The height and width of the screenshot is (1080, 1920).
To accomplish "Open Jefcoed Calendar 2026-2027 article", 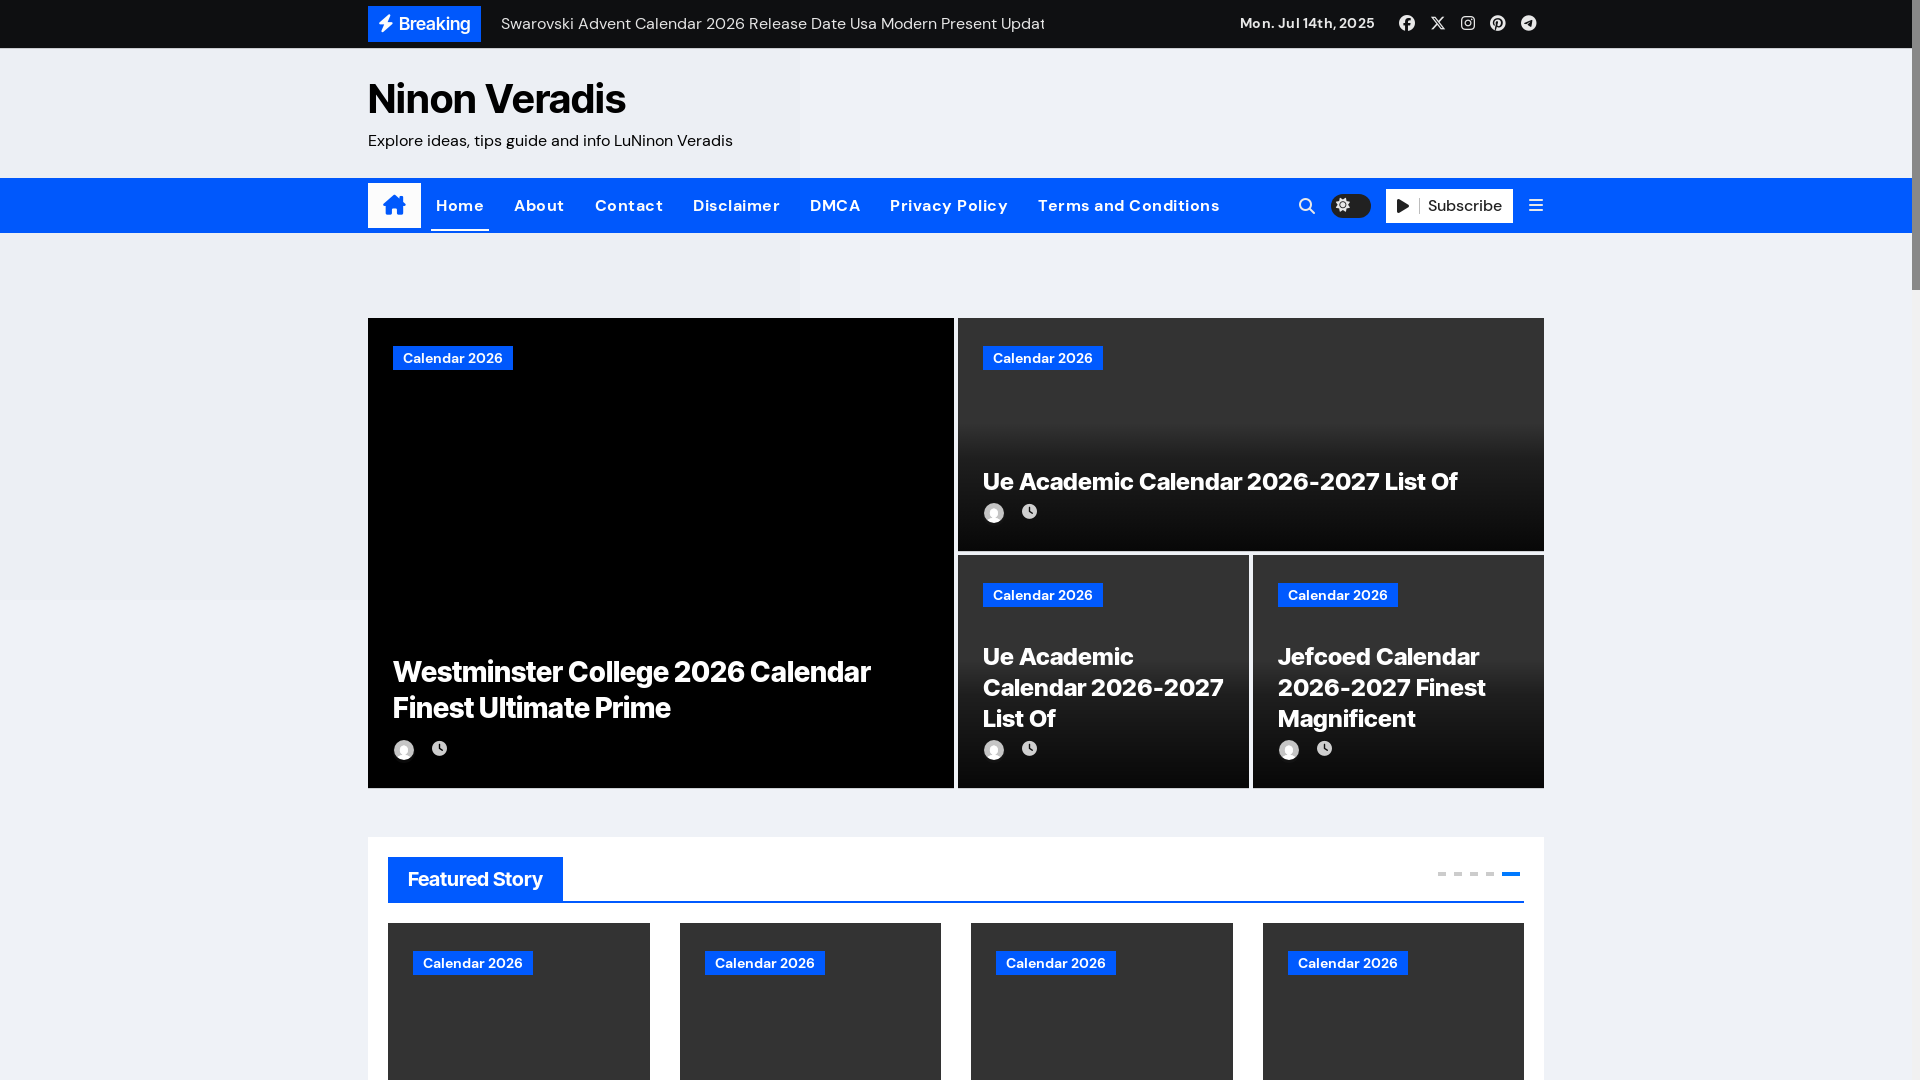I will click(x=1381, y=687).
